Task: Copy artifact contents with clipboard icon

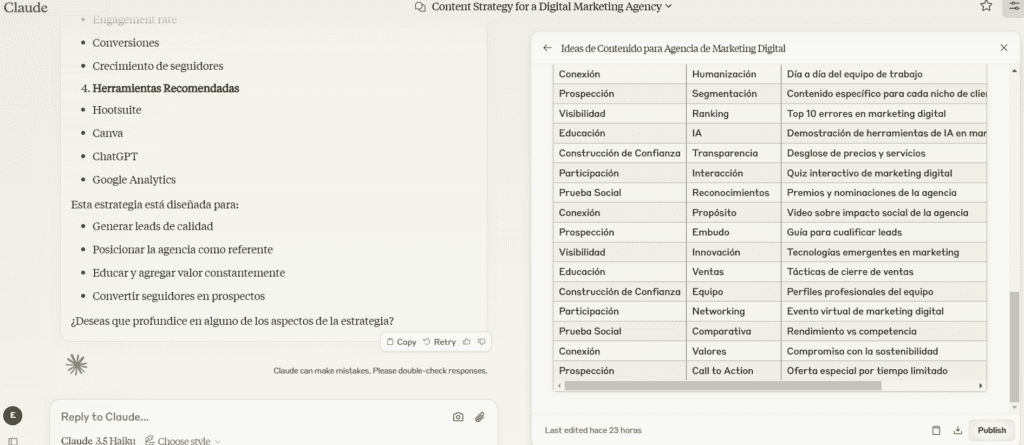Action: coord(936,430)
